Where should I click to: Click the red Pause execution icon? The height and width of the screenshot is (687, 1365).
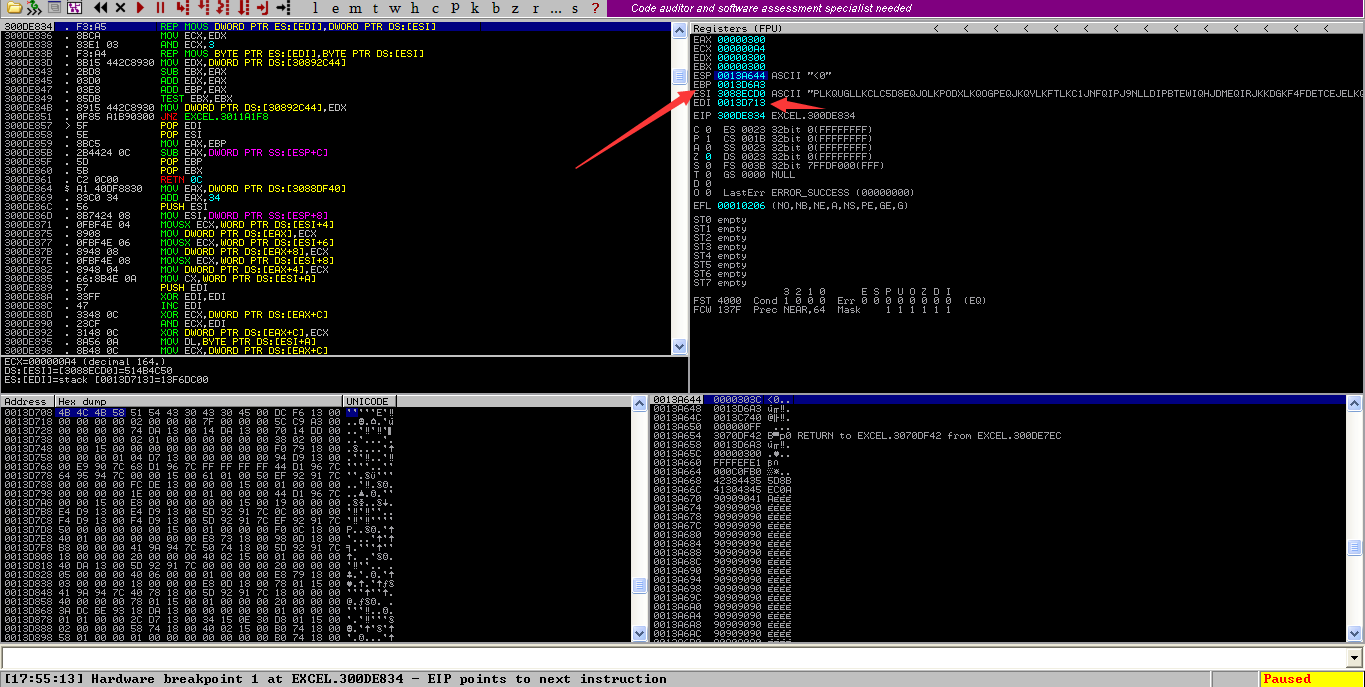160,8
